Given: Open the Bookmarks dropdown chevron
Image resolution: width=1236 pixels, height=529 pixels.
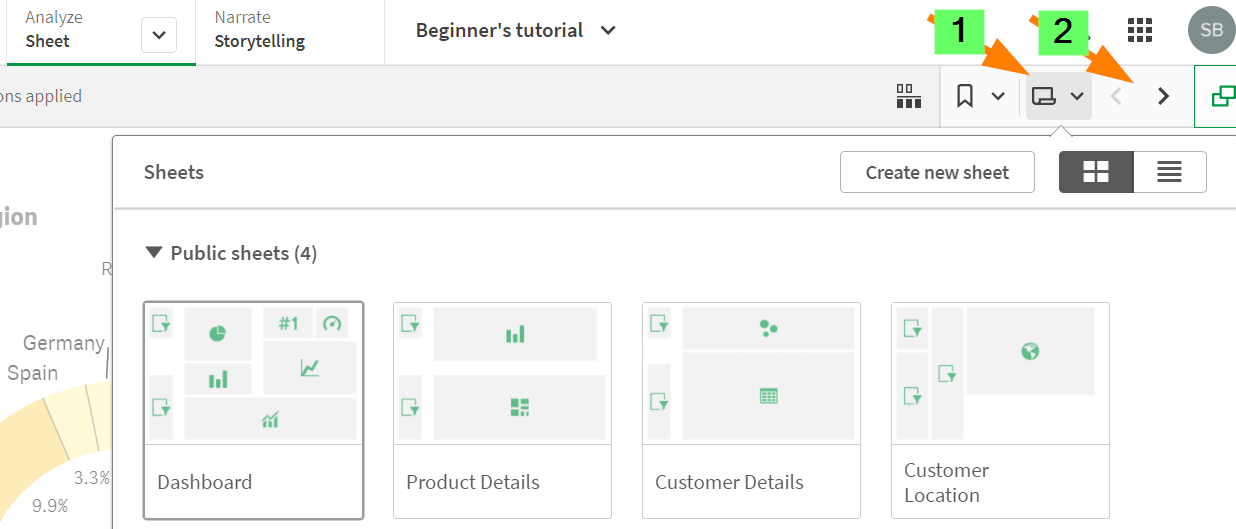Looking at the screenshot, I should point(998,96).
